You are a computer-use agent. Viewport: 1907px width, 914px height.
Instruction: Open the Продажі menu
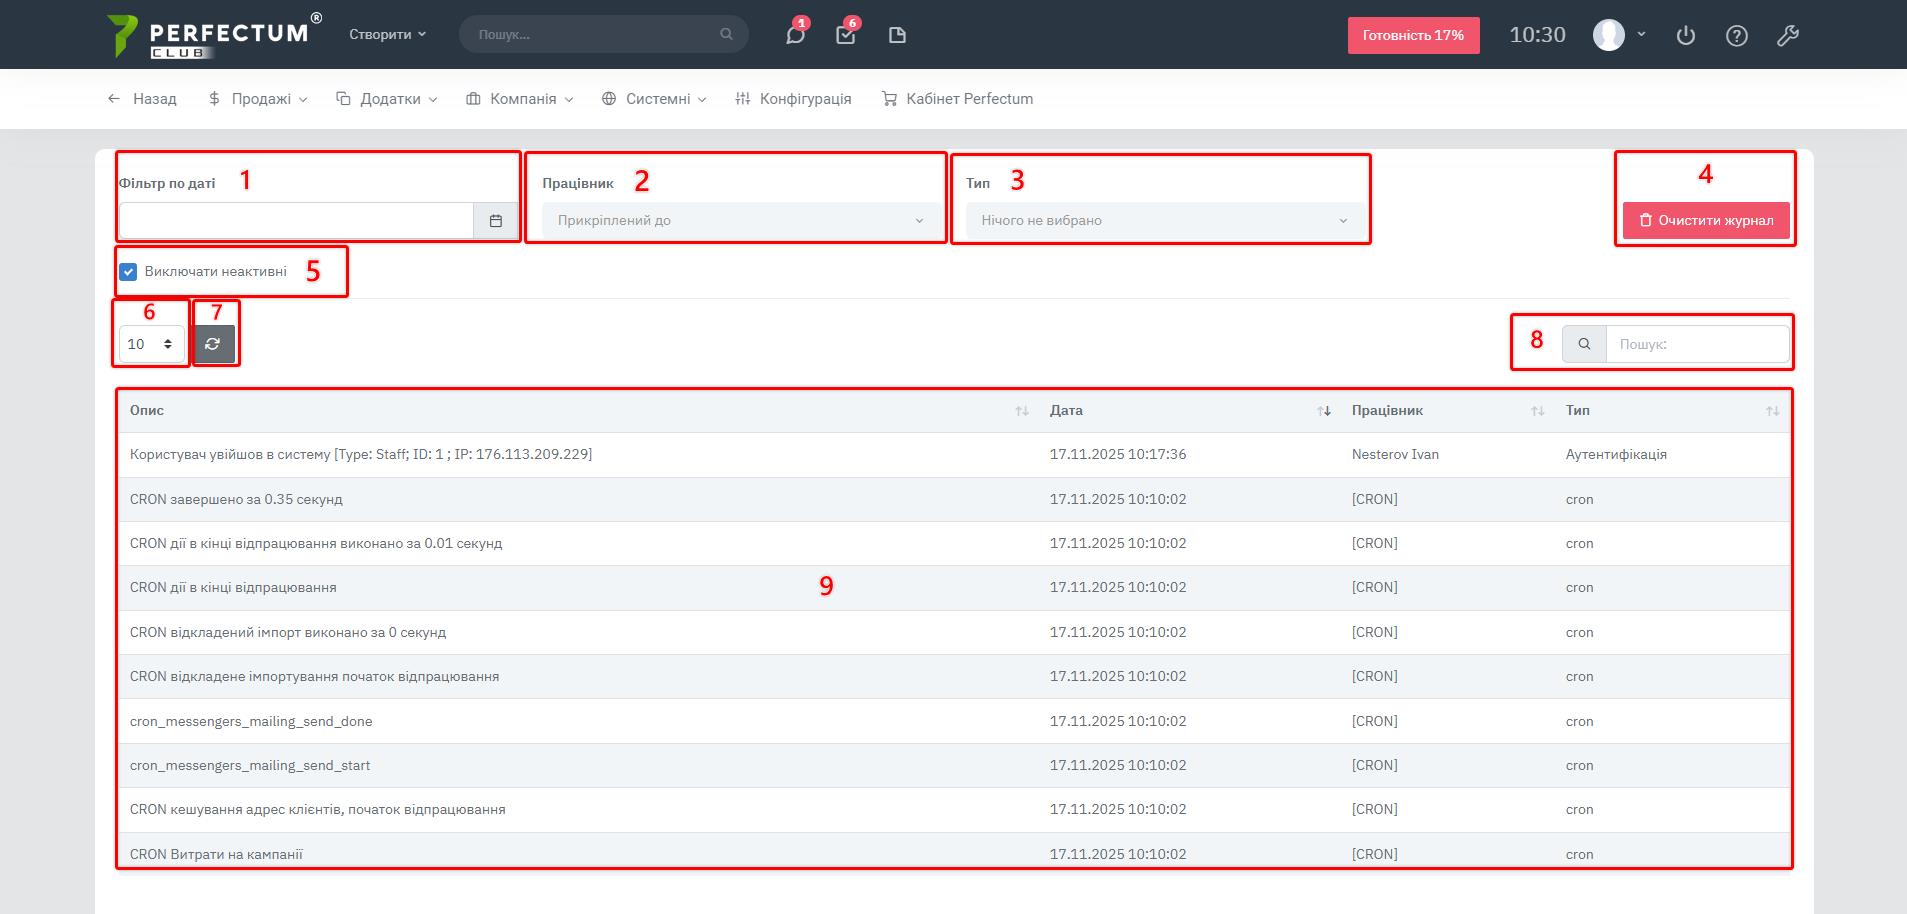click(x=258, y=99)
